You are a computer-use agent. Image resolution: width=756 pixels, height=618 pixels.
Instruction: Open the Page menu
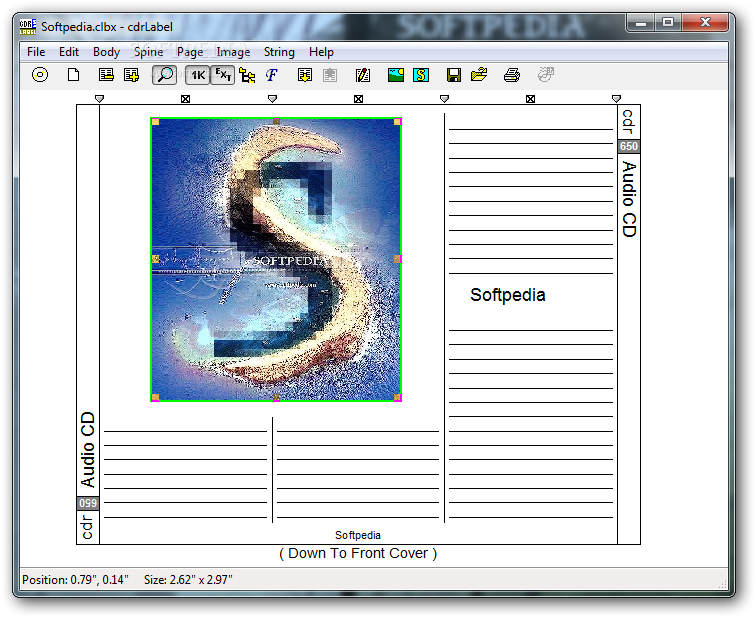(x=190, y=52)
